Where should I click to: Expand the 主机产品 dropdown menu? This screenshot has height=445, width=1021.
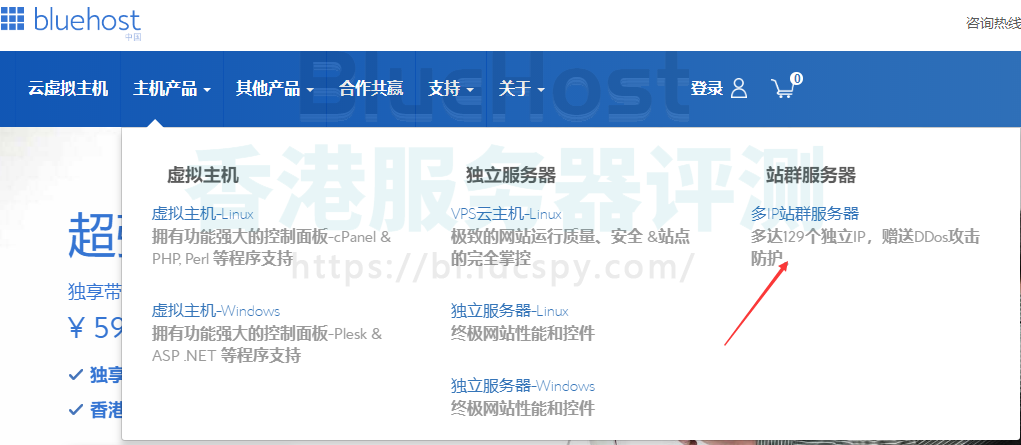click(x=172, y=89)
